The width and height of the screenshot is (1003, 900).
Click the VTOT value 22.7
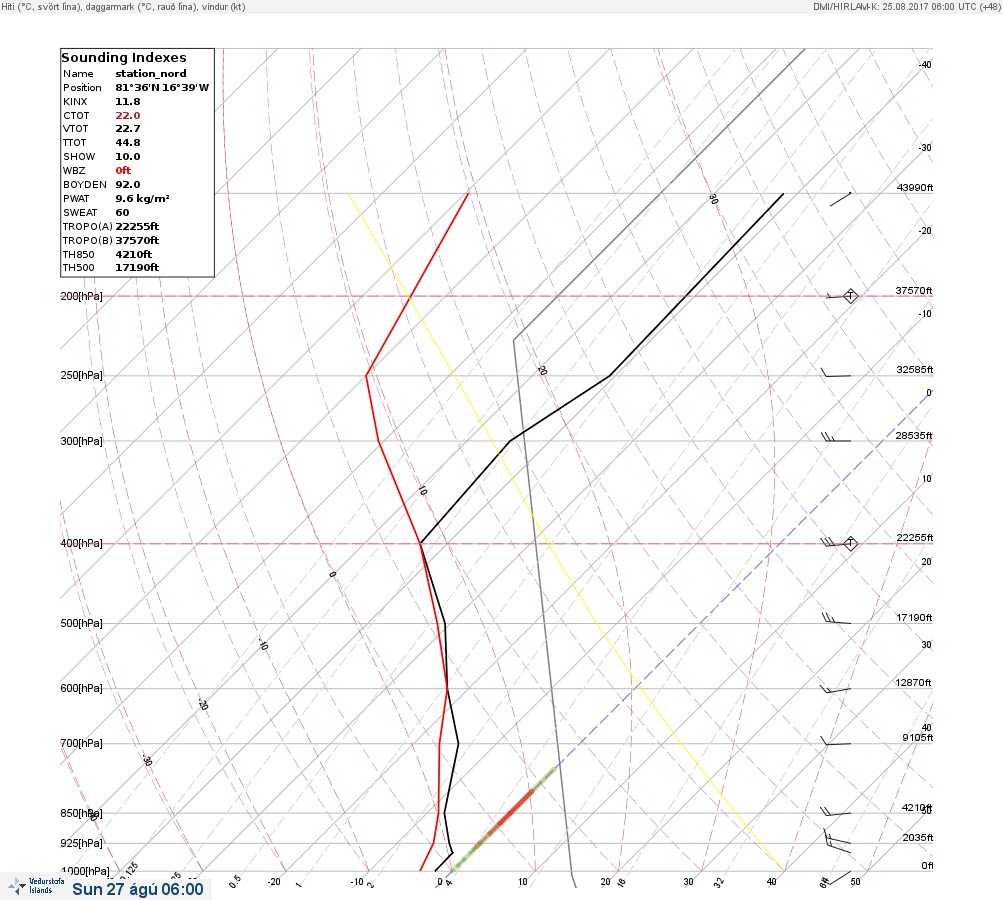point(128,129)
